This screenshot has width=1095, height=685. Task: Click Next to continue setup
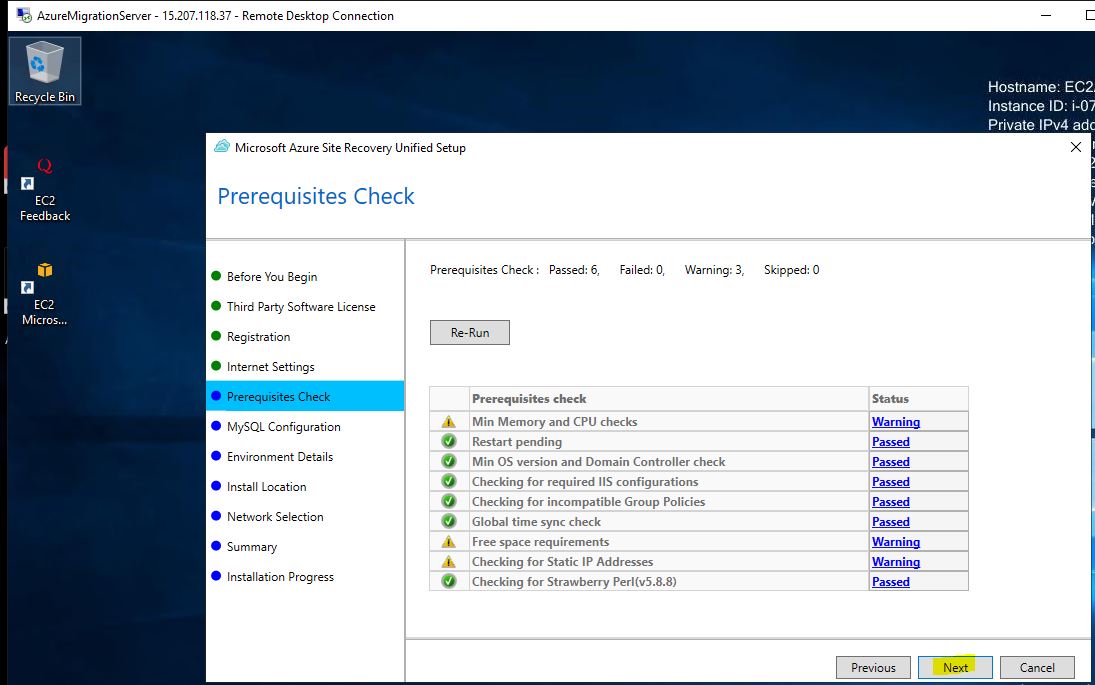955,667
